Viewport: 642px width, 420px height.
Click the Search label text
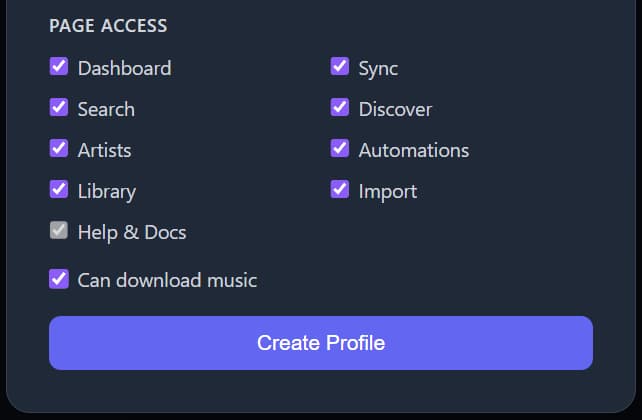pos(106,109)
